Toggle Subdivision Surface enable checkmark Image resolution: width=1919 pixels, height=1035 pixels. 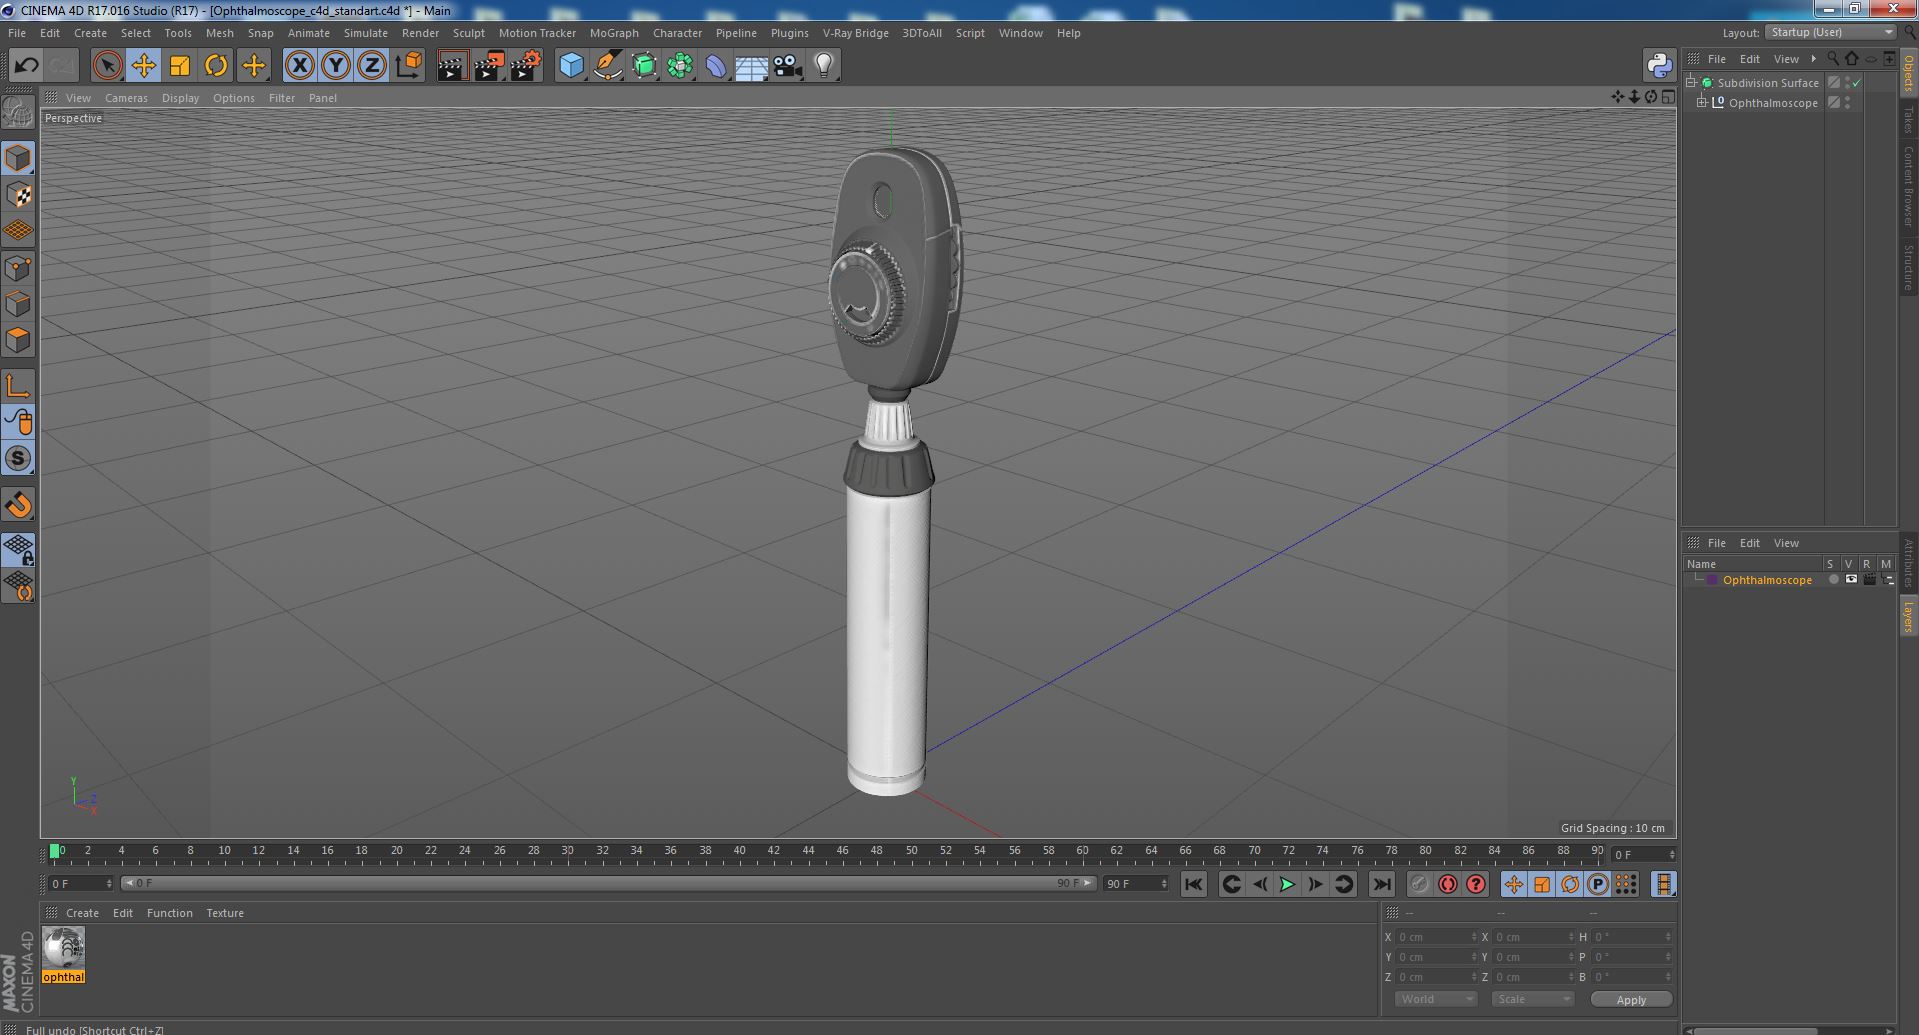(1857, 83)
